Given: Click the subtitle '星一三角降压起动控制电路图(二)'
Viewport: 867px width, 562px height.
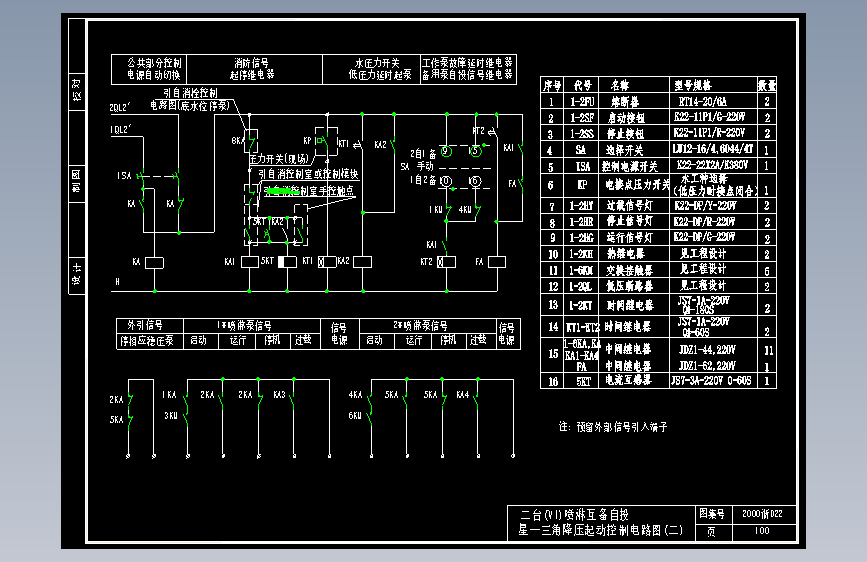Looking at the screenshot, I should [600, 530].
